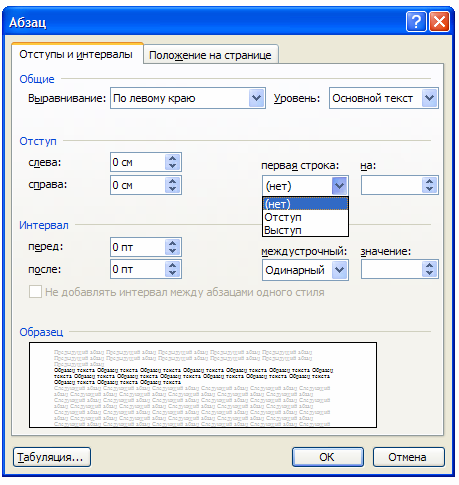This screenshot has width=459, height=485.
Task: Click the первая строка label
Action: point(300,165)
